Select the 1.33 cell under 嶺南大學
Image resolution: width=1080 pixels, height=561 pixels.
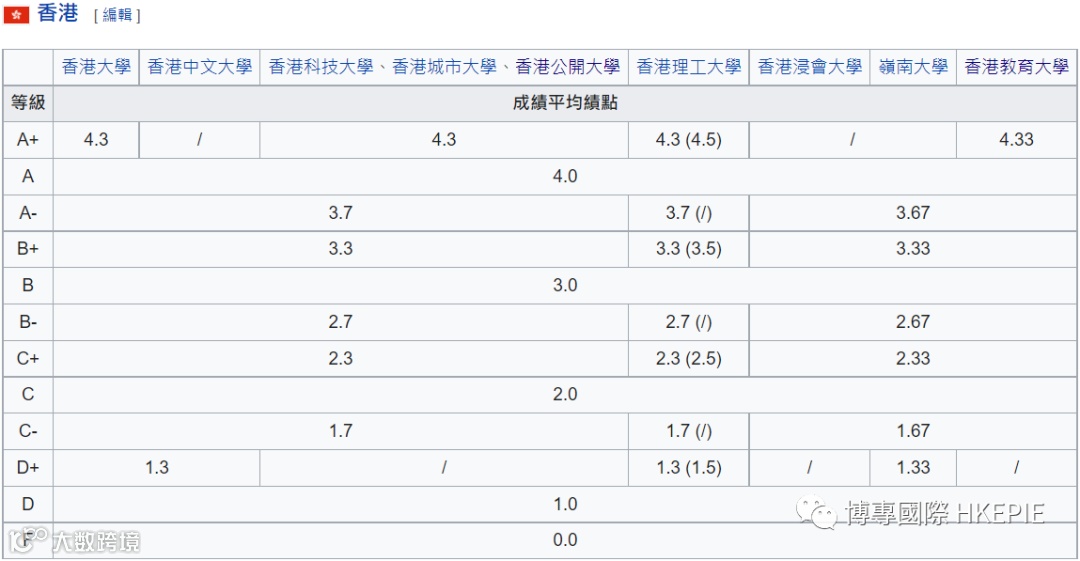point(913,467)
